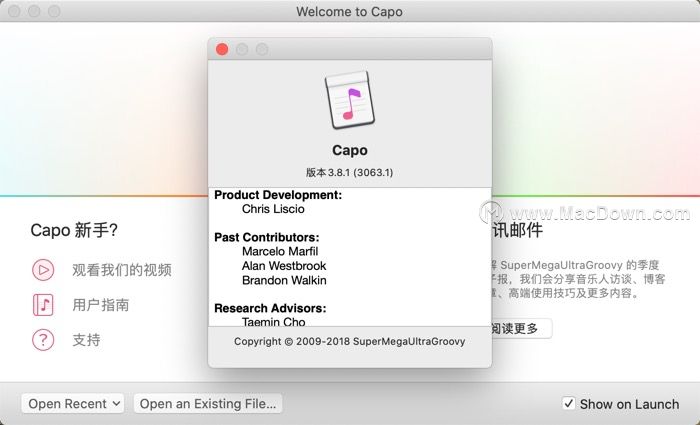Expand the Open Recent dropdown
The width and height of the screenshot is (700, 425).
pyautogui.click(x=73, y=404)
